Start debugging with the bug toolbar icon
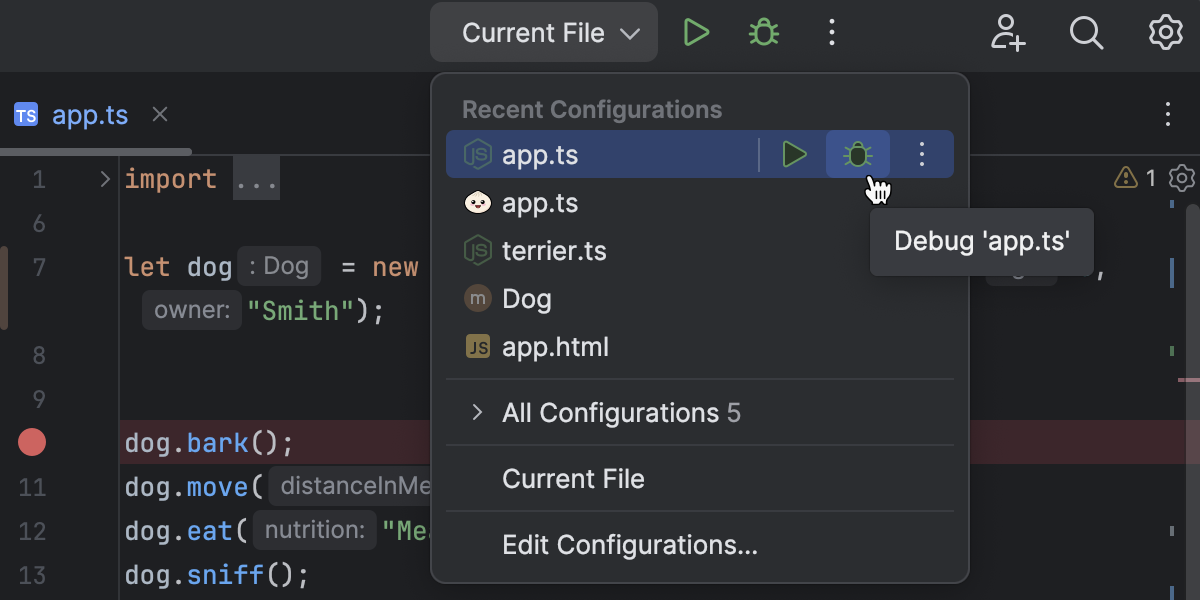 coord(762,32)
